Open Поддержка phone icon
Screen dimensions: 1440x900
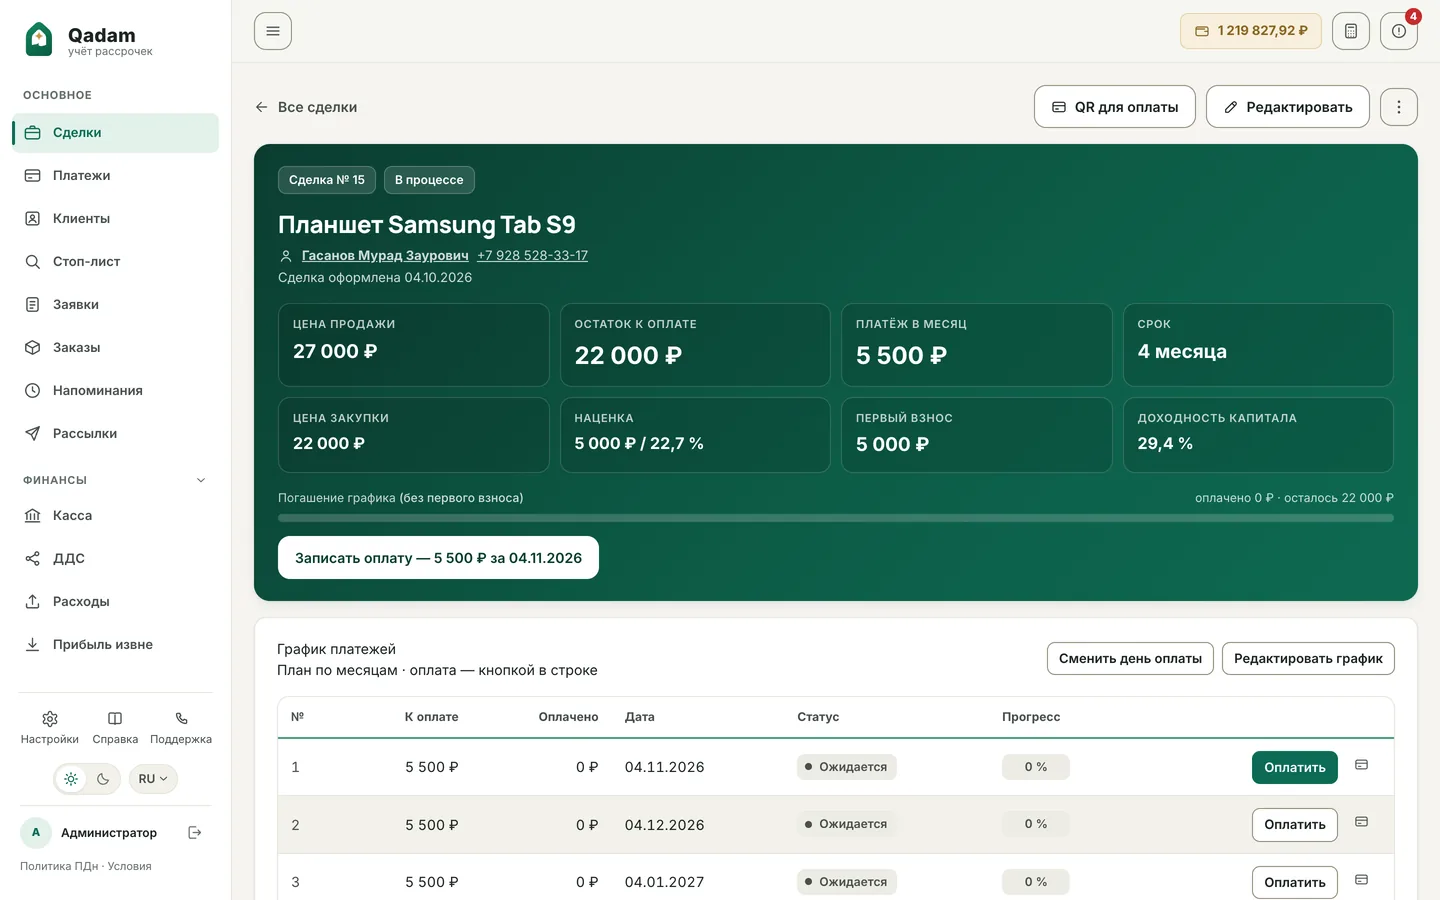(x=181, y=728)
